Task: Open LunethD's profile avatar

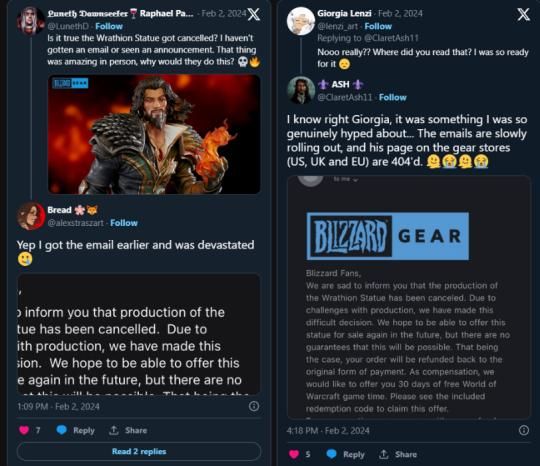Action: pyautogui.click(x=31, y=21)
